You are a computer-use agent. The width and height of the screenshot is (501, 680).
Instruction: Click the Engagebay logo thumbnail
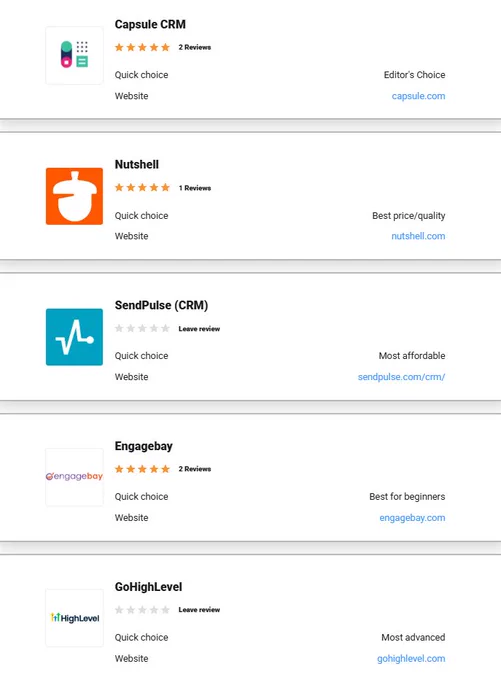pos(74,477)
